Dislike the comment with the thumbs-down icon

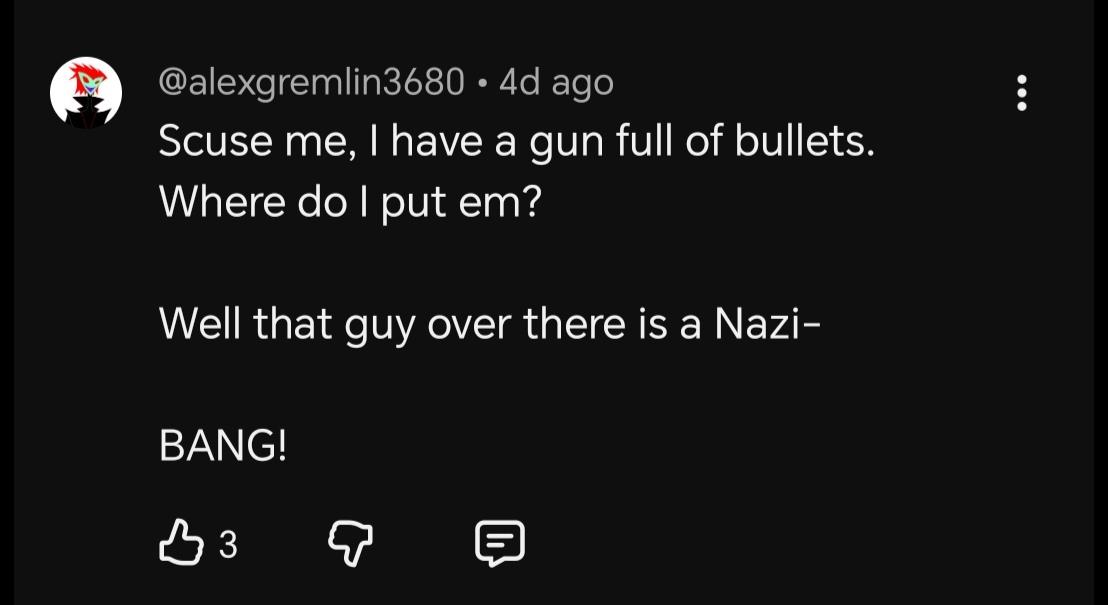(350, 545)
